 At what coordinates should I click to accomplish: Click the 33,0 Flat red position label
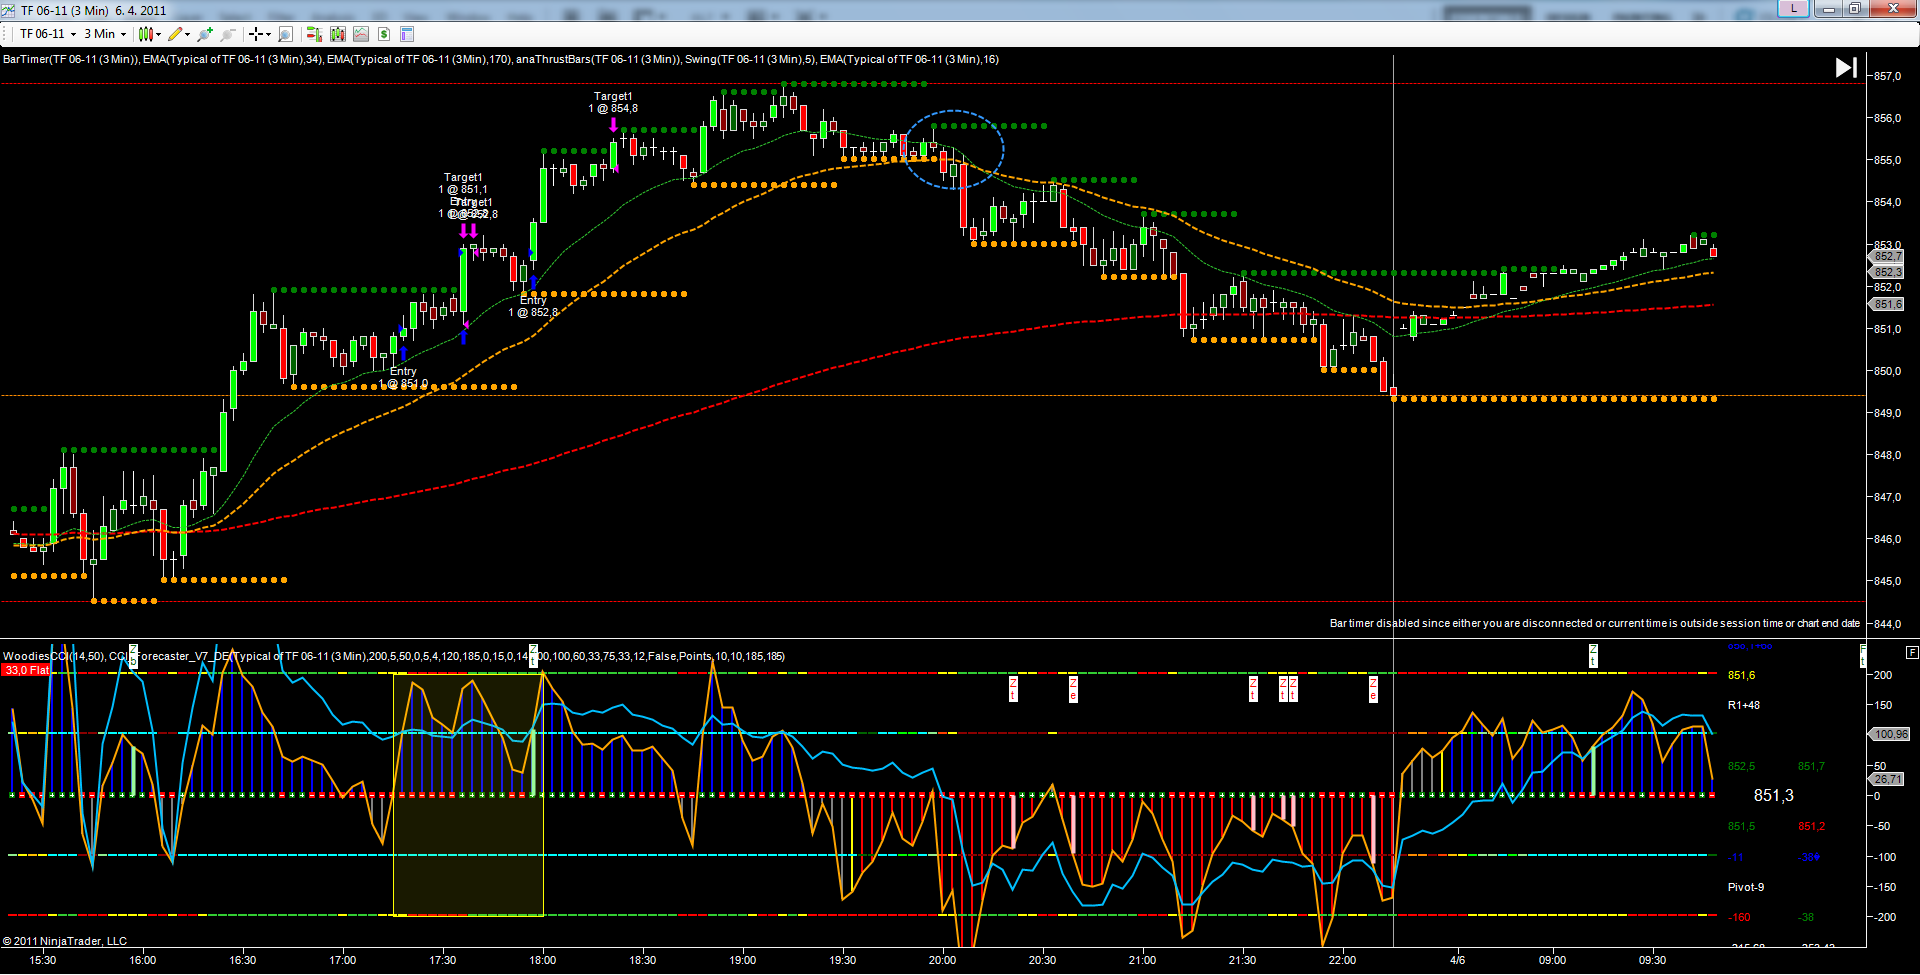pyautogui.click(x=26, y=670)
